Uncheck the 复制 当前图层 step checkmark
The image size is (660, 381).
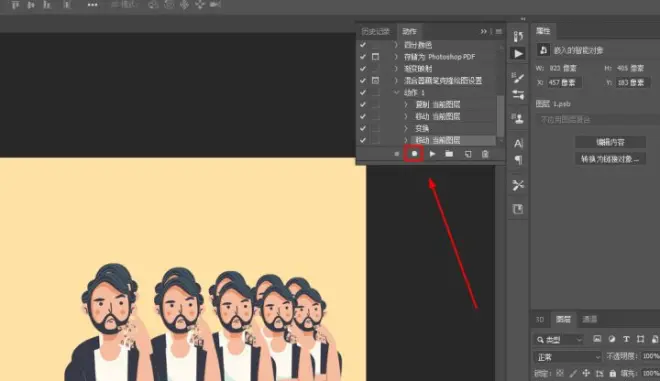click(x=363, y=104)
